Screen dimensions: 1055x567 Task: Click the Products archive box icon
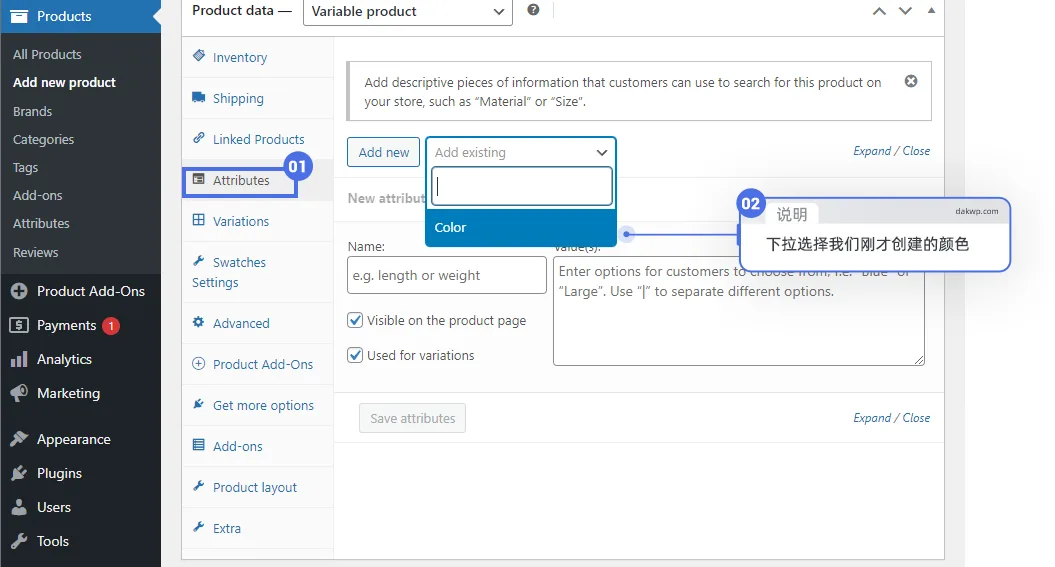(x=19, y=16)
